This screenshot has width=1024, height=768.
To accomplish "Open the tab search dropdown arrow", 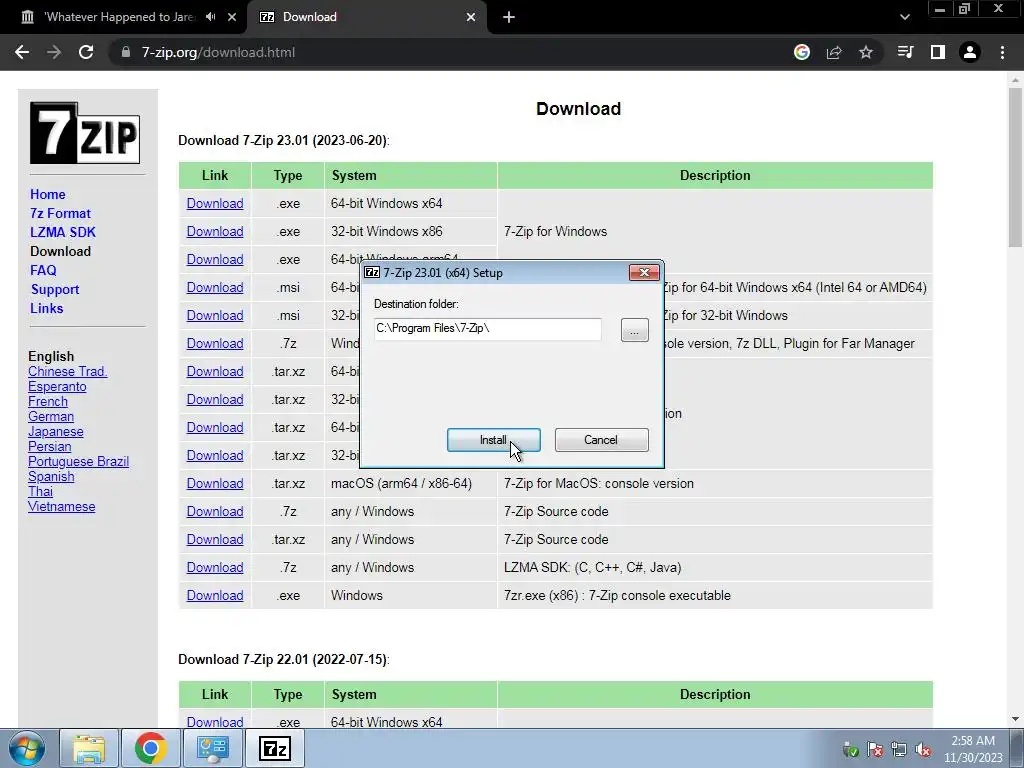I will pos(904,17).
